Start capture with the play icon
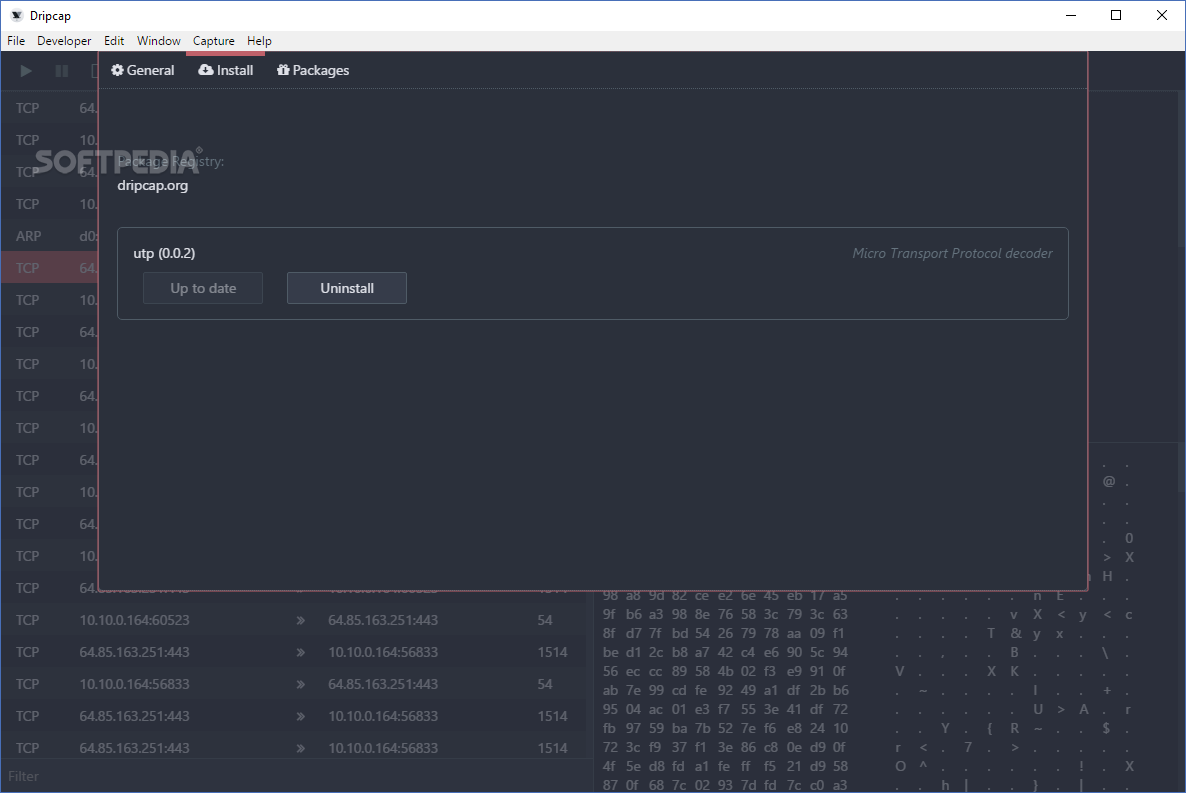This screenshot has height=793, width=1186. (x=26, y=71)
